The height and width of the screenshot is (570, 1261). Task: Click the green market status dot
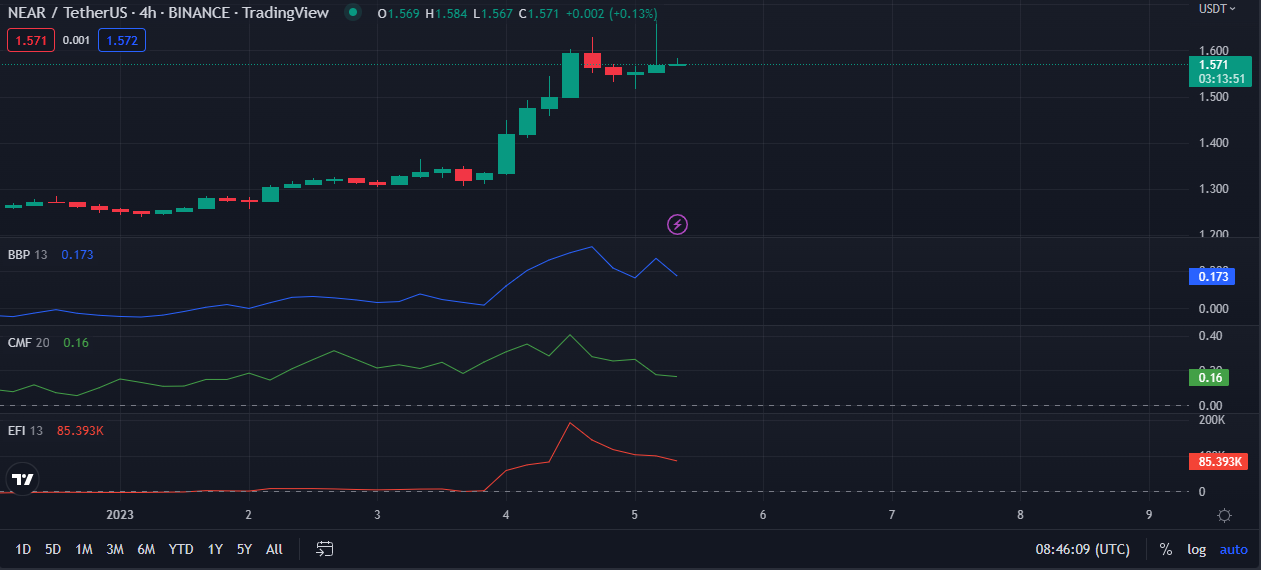(352, 13)
